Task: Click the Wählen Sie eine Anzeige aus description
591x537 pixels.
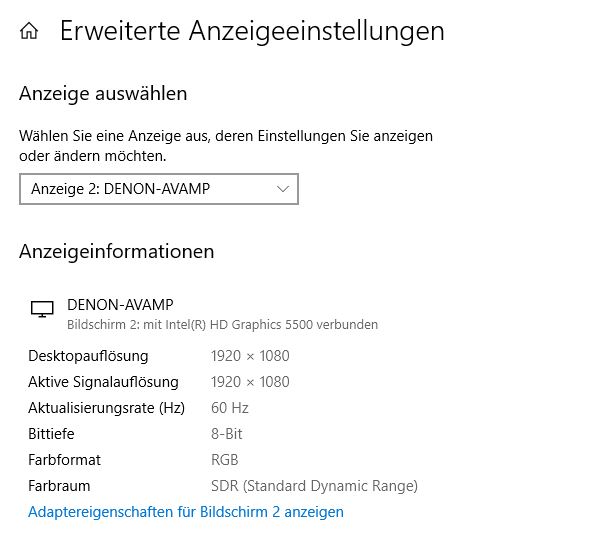Action: [x=226, y=146]
